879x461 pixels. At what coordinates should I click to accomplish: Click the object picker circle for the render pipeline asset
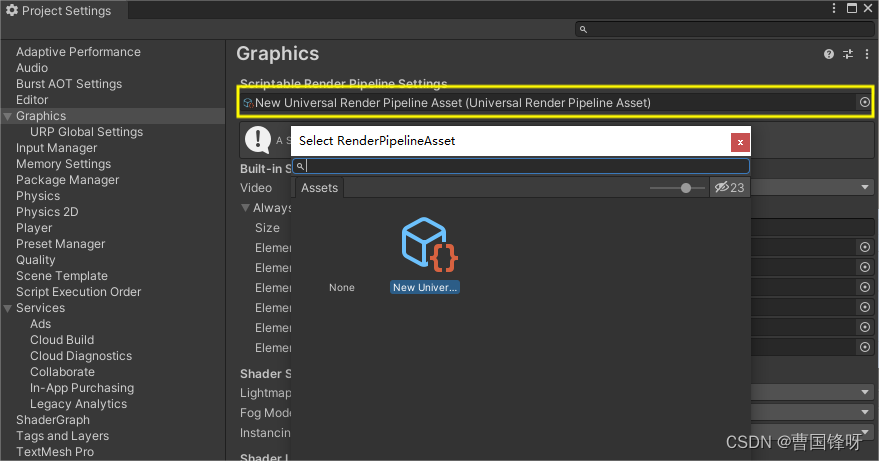point(864,102)
